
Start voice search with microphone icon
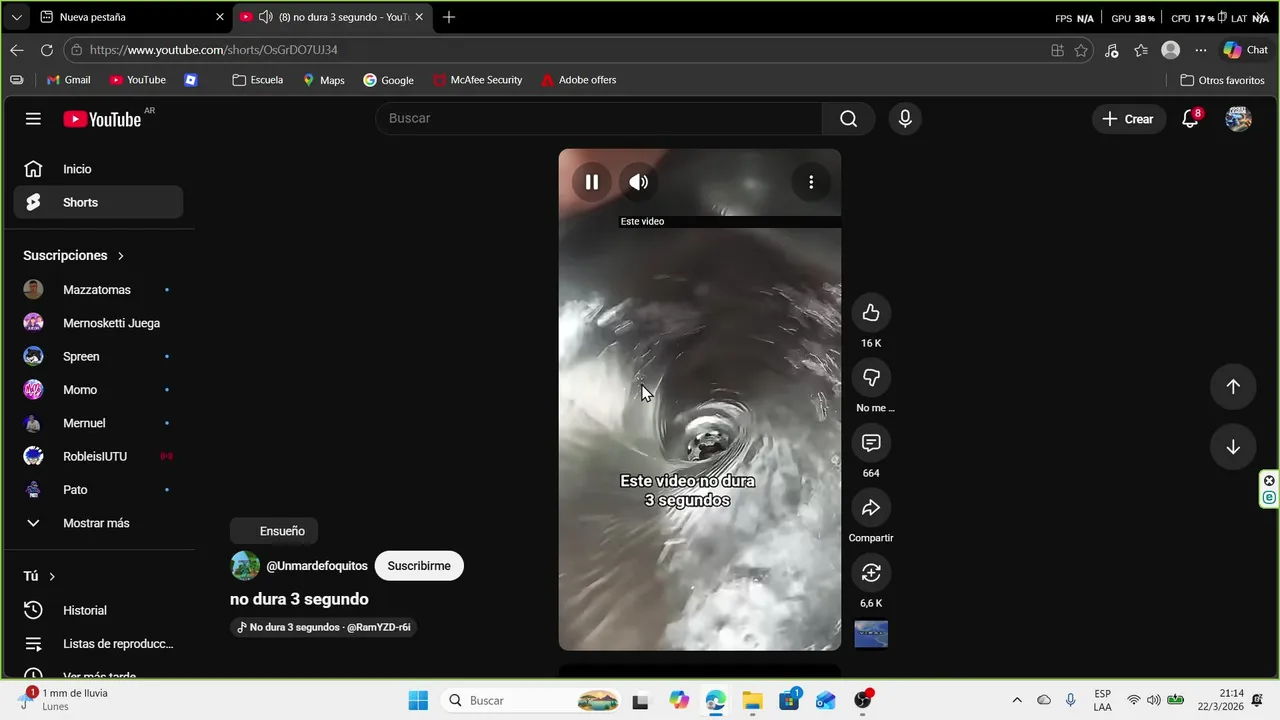tap(905, 119)
